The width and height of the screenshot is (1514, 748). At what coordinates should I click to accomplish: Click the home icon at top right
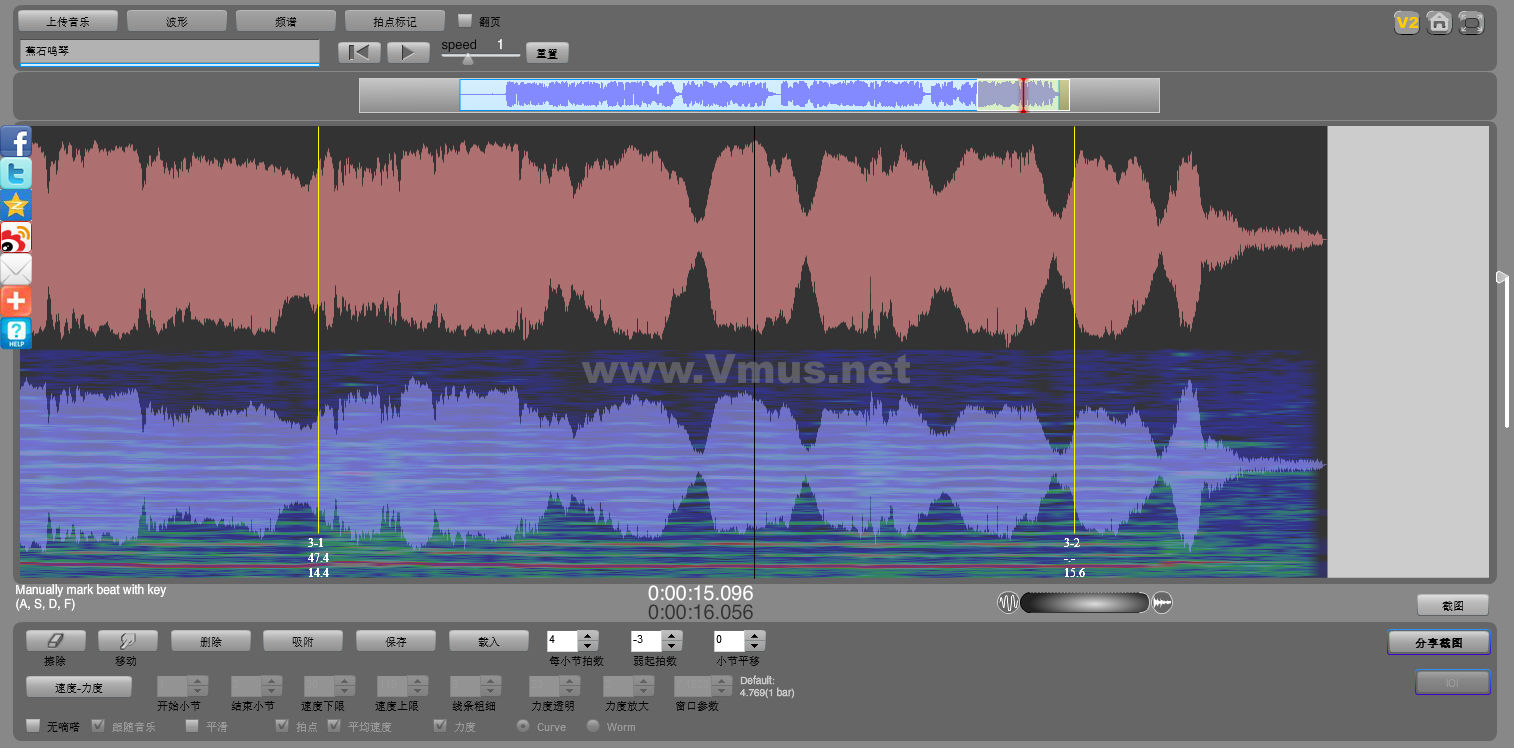(x=1439, y=23)
